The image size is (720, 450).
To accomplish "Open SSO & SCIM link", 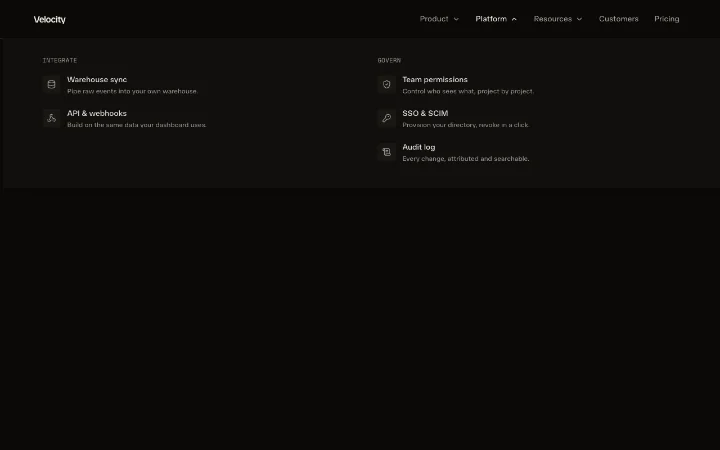I will tap(425, 113).
